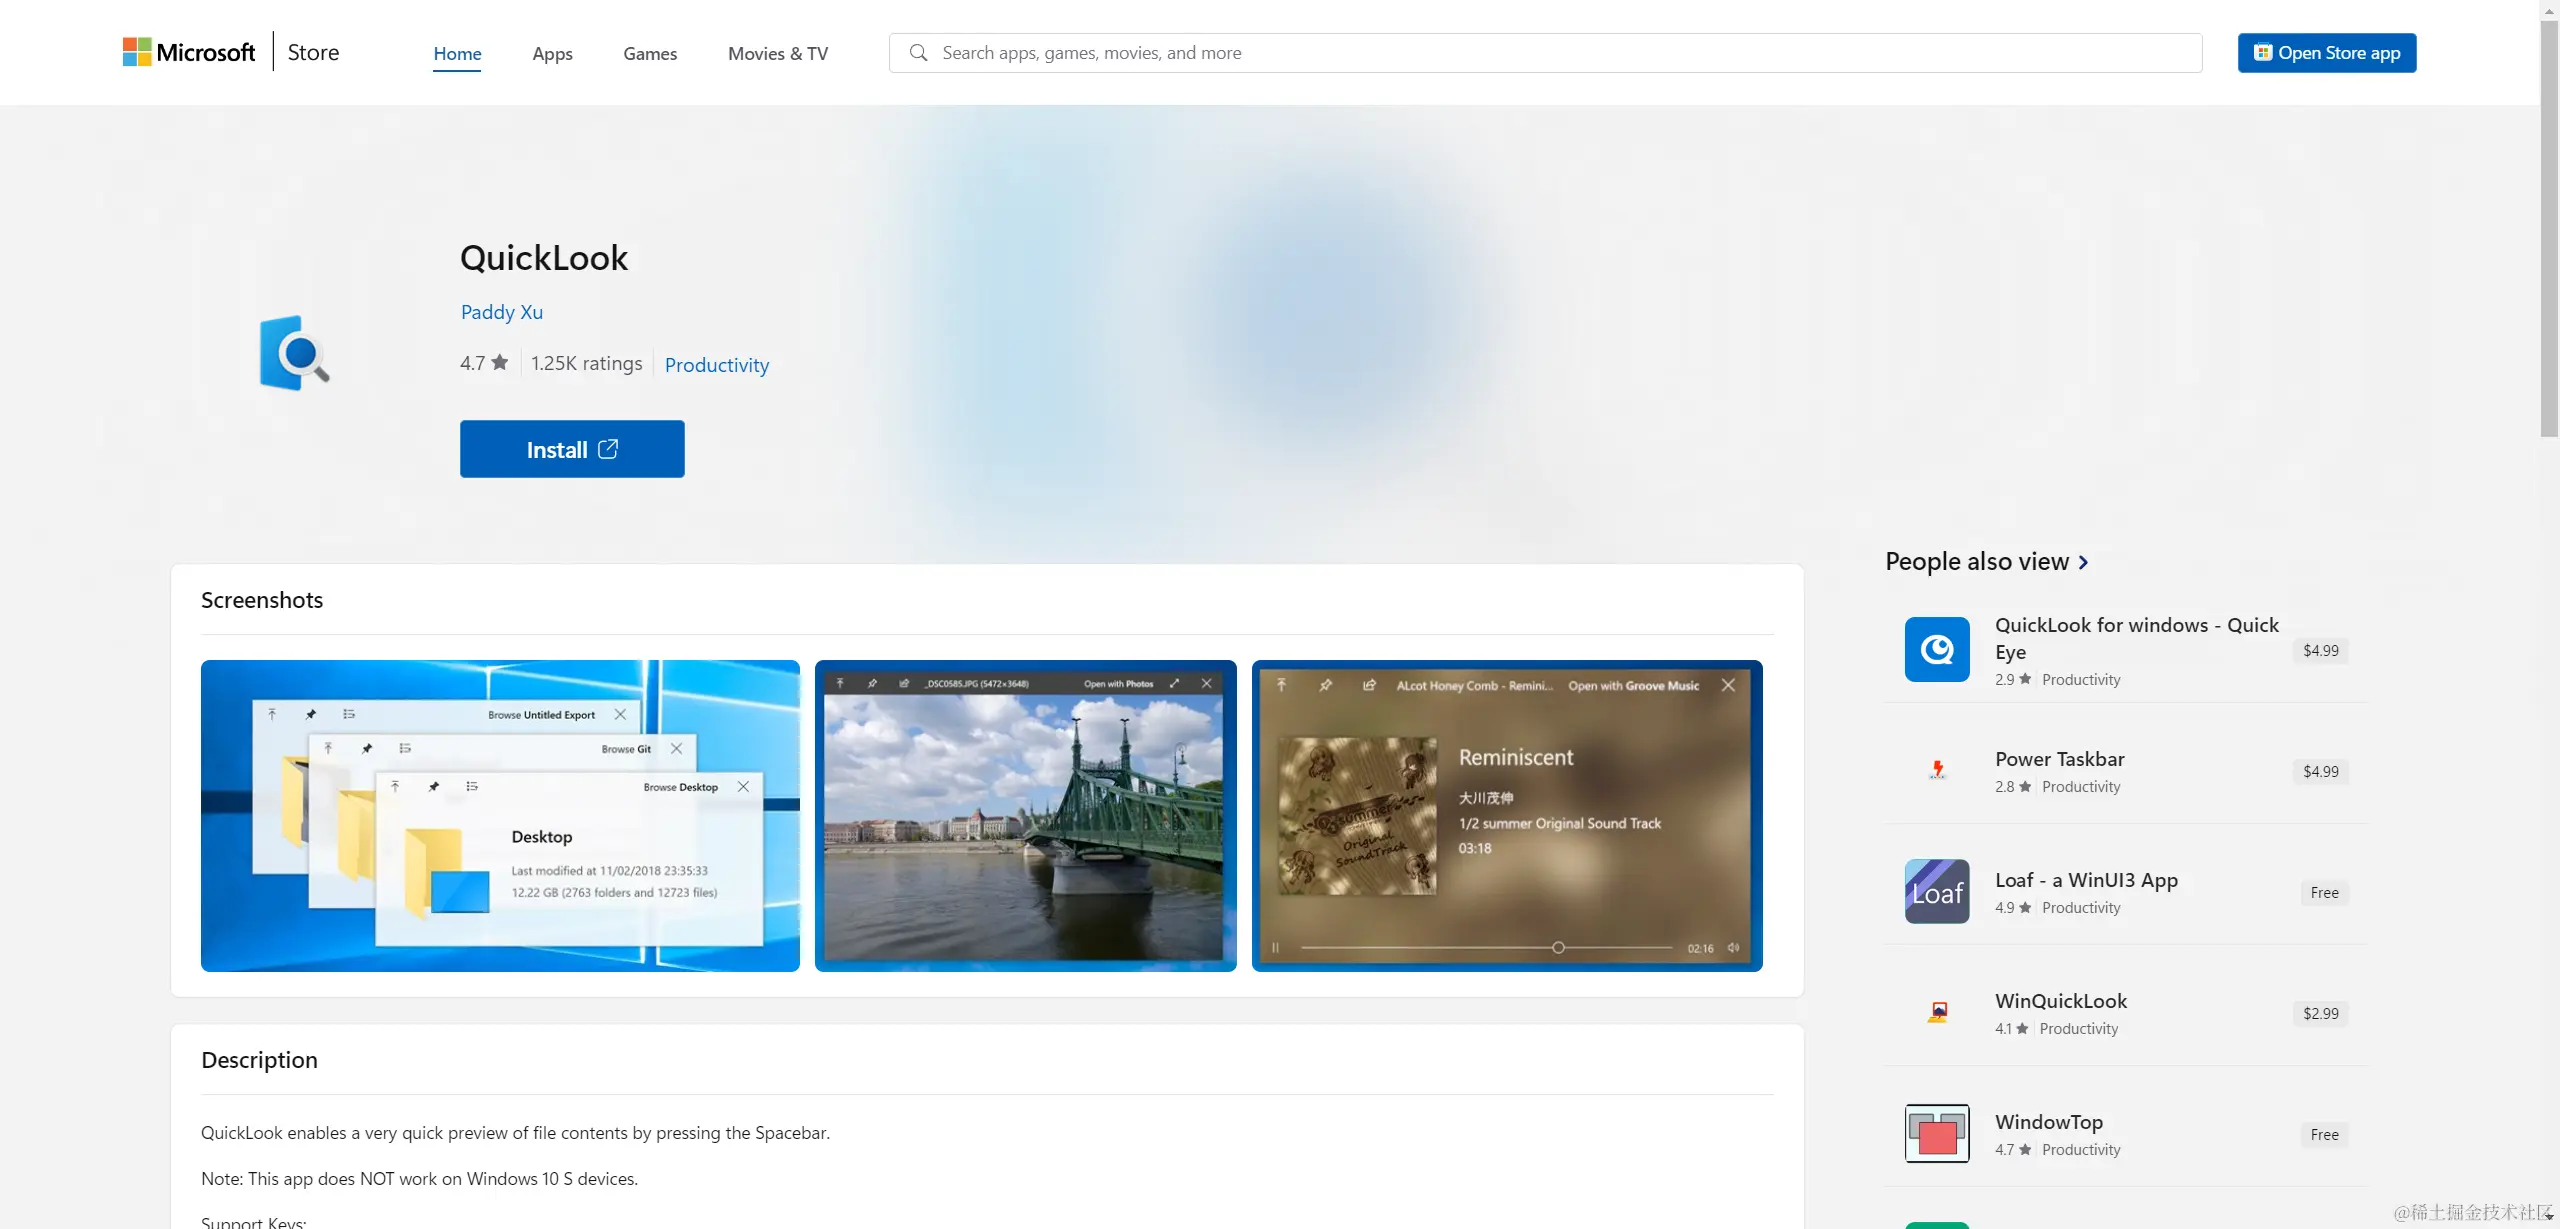Image resolution: width=2560 pixels, height=1229 pixels.
Task: Open the Productivity category link for QuickLook
Action: click(717, 365)
